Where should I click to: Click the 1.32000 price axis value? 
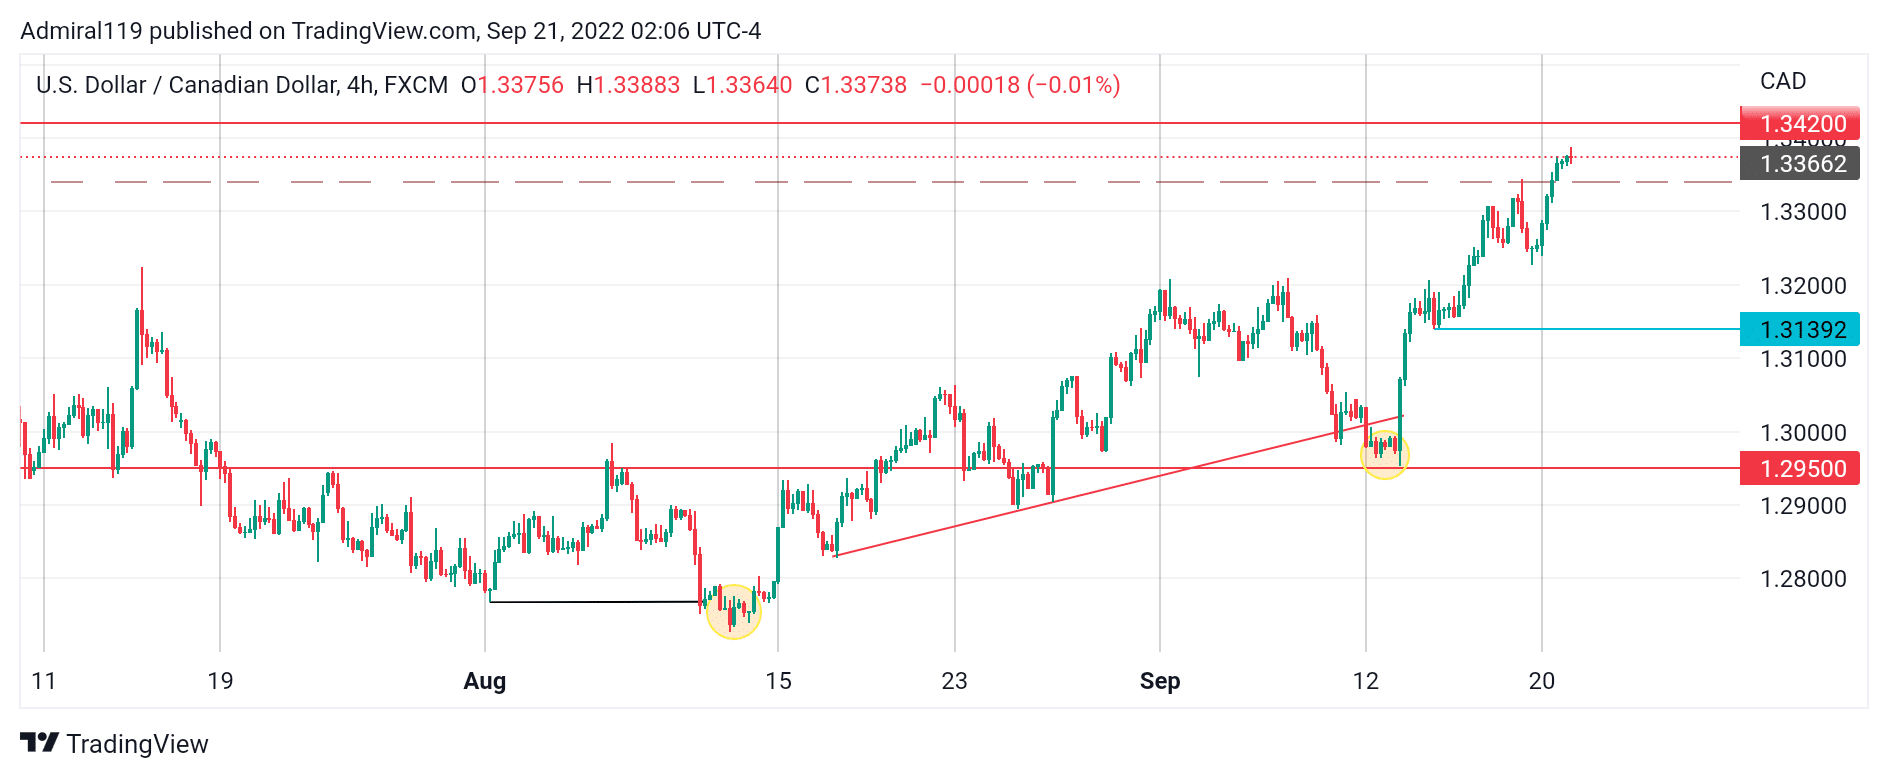pyautogui.click(x=1803, y=286)
